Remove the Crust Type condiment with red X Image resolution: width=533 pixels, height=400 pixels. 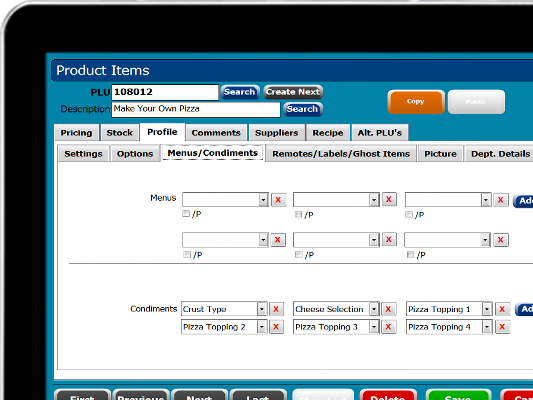coord(276,309)
